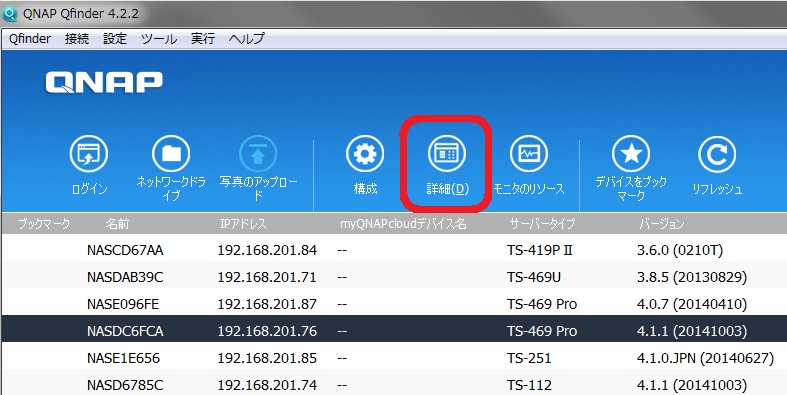Screen dimensions: 787x395
Task: Open the 詳細(D) details icon
Action: click(447, 155)
